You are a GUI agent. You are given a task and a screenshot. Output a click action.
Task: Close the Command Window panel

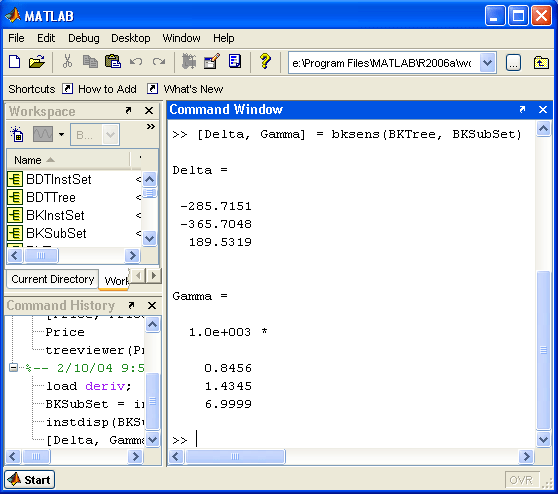(543, 109)
